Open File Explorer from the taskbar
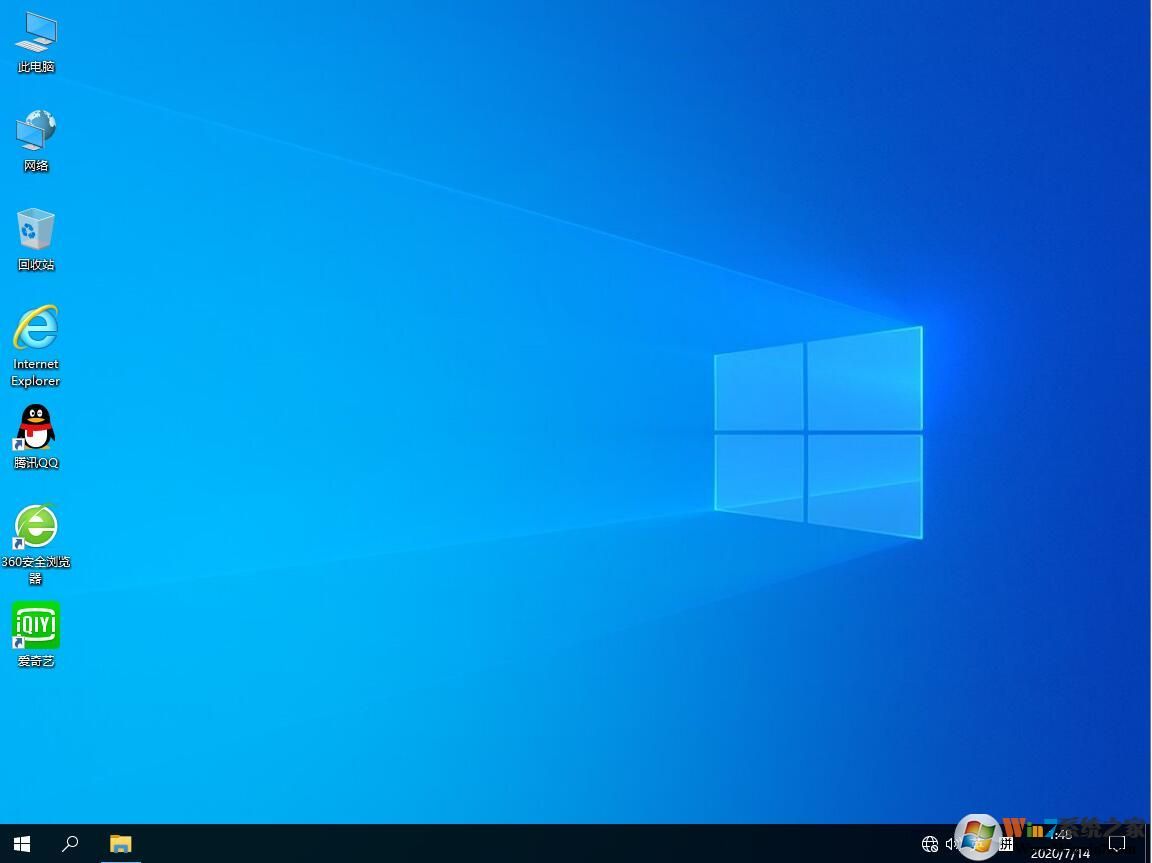Viewport: 1152px width, 863px height. tap(121, 843)
